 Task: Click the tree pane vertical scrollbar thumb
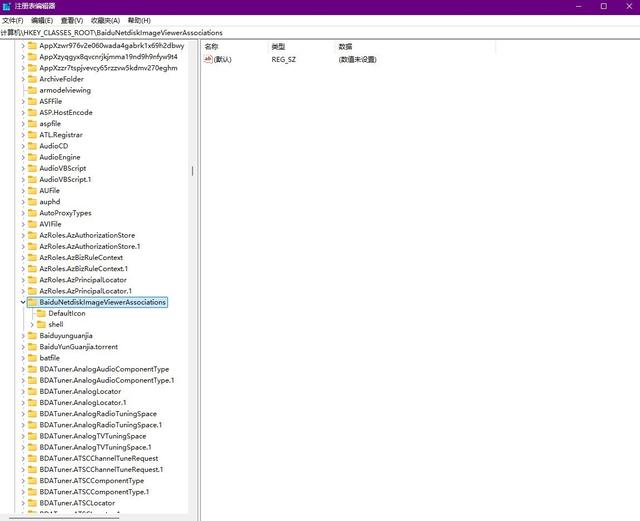coord(192,171)
